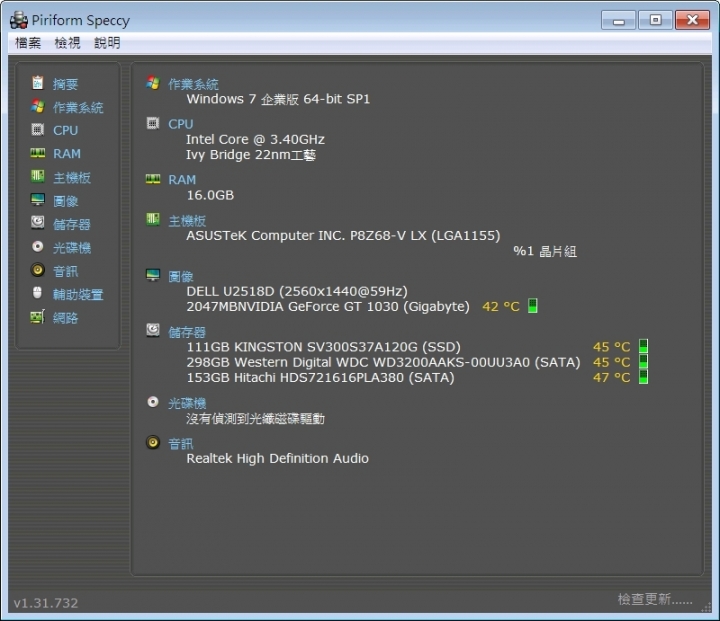This screenshot has width=720, height=621.
Task: Click temperature indicator for Western Digital drive
Action: click(x=643, y=361)
